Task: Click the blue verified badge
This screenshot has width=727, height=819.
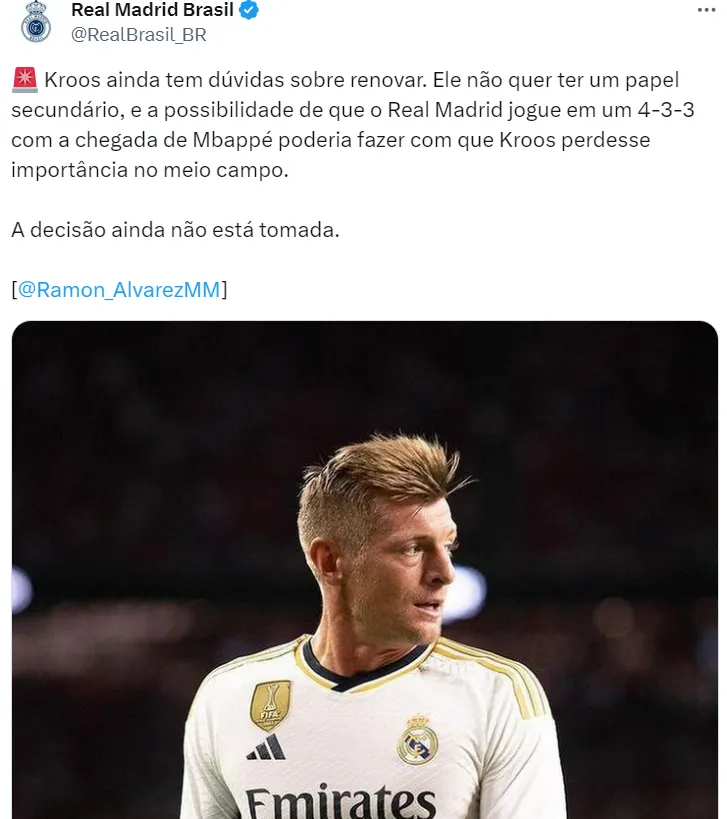Action: tap(249, 10)
